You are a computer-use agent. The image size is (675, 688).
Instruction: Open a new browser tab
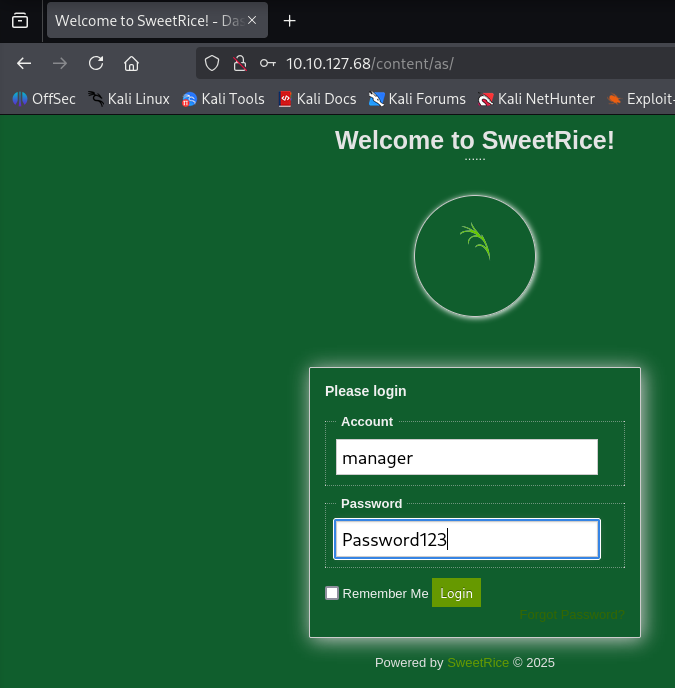pos(289,21)
